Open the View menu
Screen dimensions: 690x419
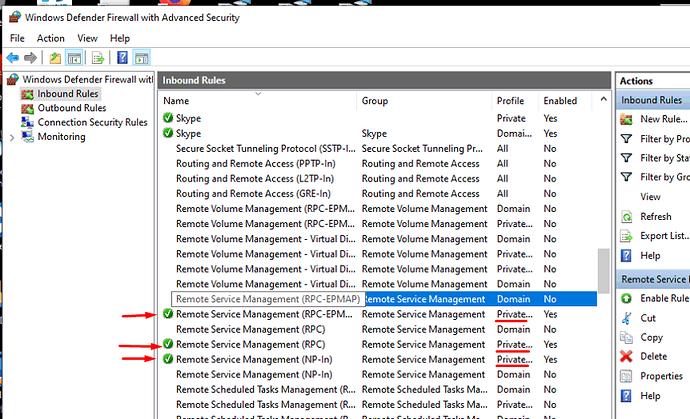pyautogui.click(x=87, y=38)
